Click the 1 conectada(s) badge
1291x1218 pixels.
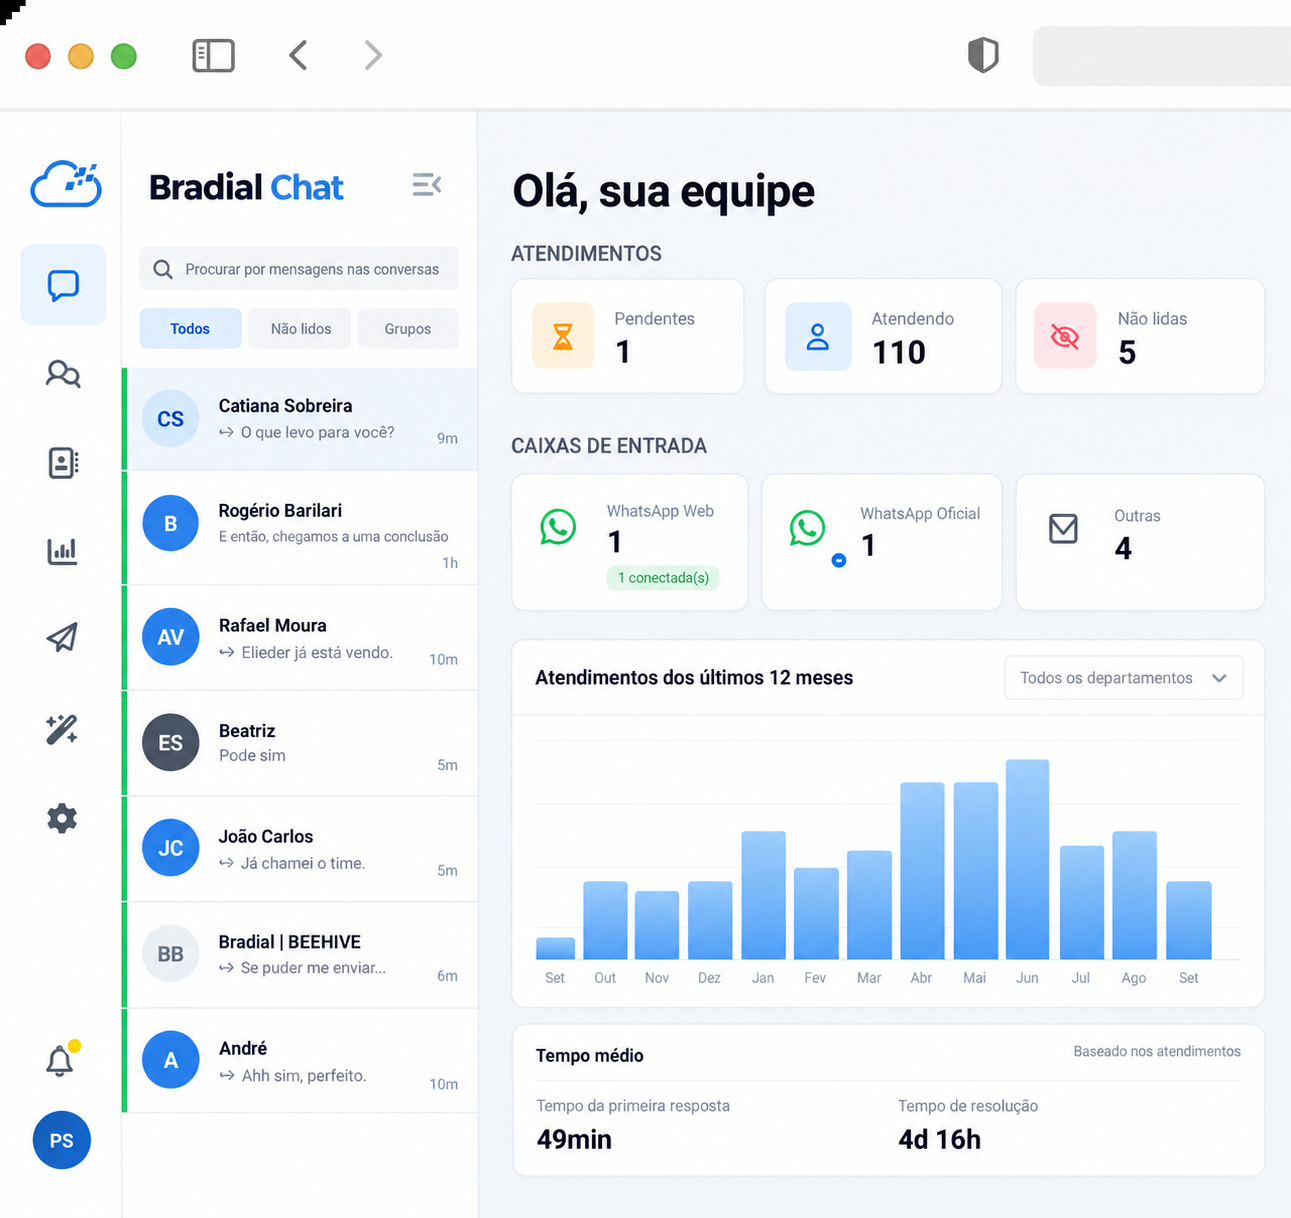[x=663, y=578]
